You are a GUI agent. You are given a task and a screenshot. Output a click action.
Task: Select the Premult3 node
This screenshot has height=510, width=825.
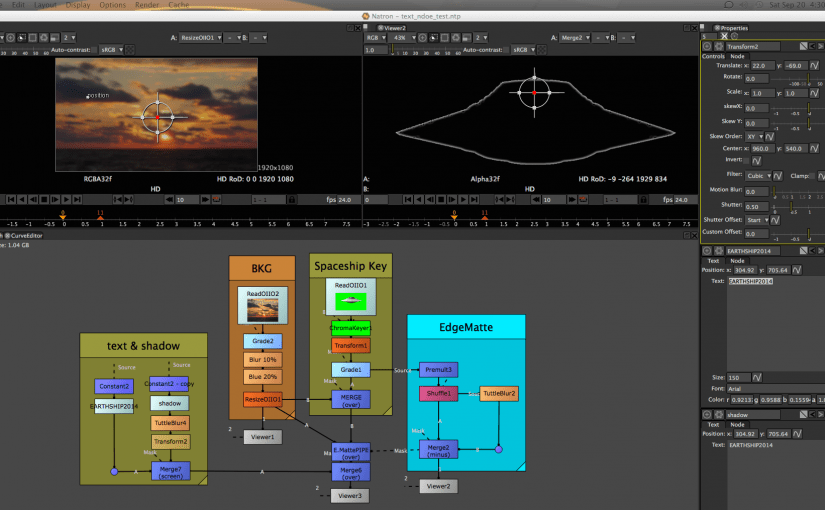438,369
